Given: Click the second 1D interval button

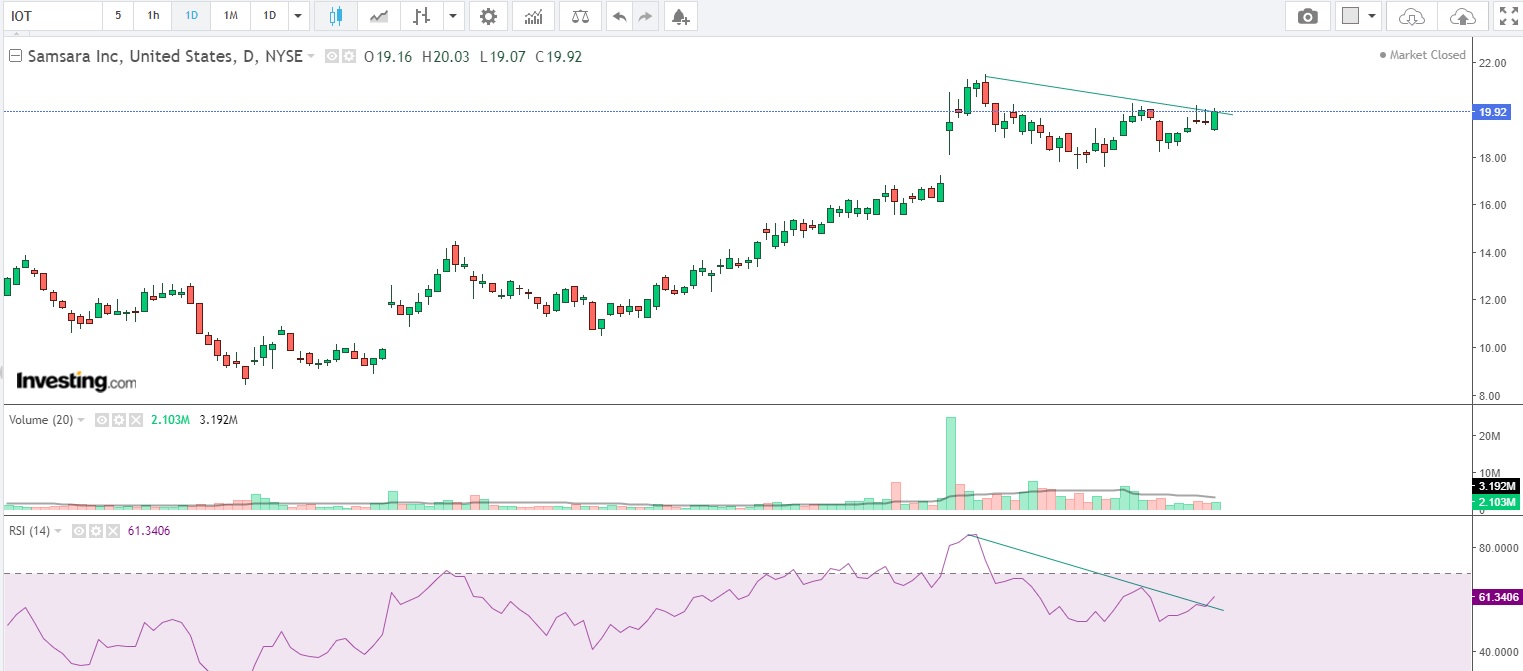Looking at the screenshot, I should point(269,16).
